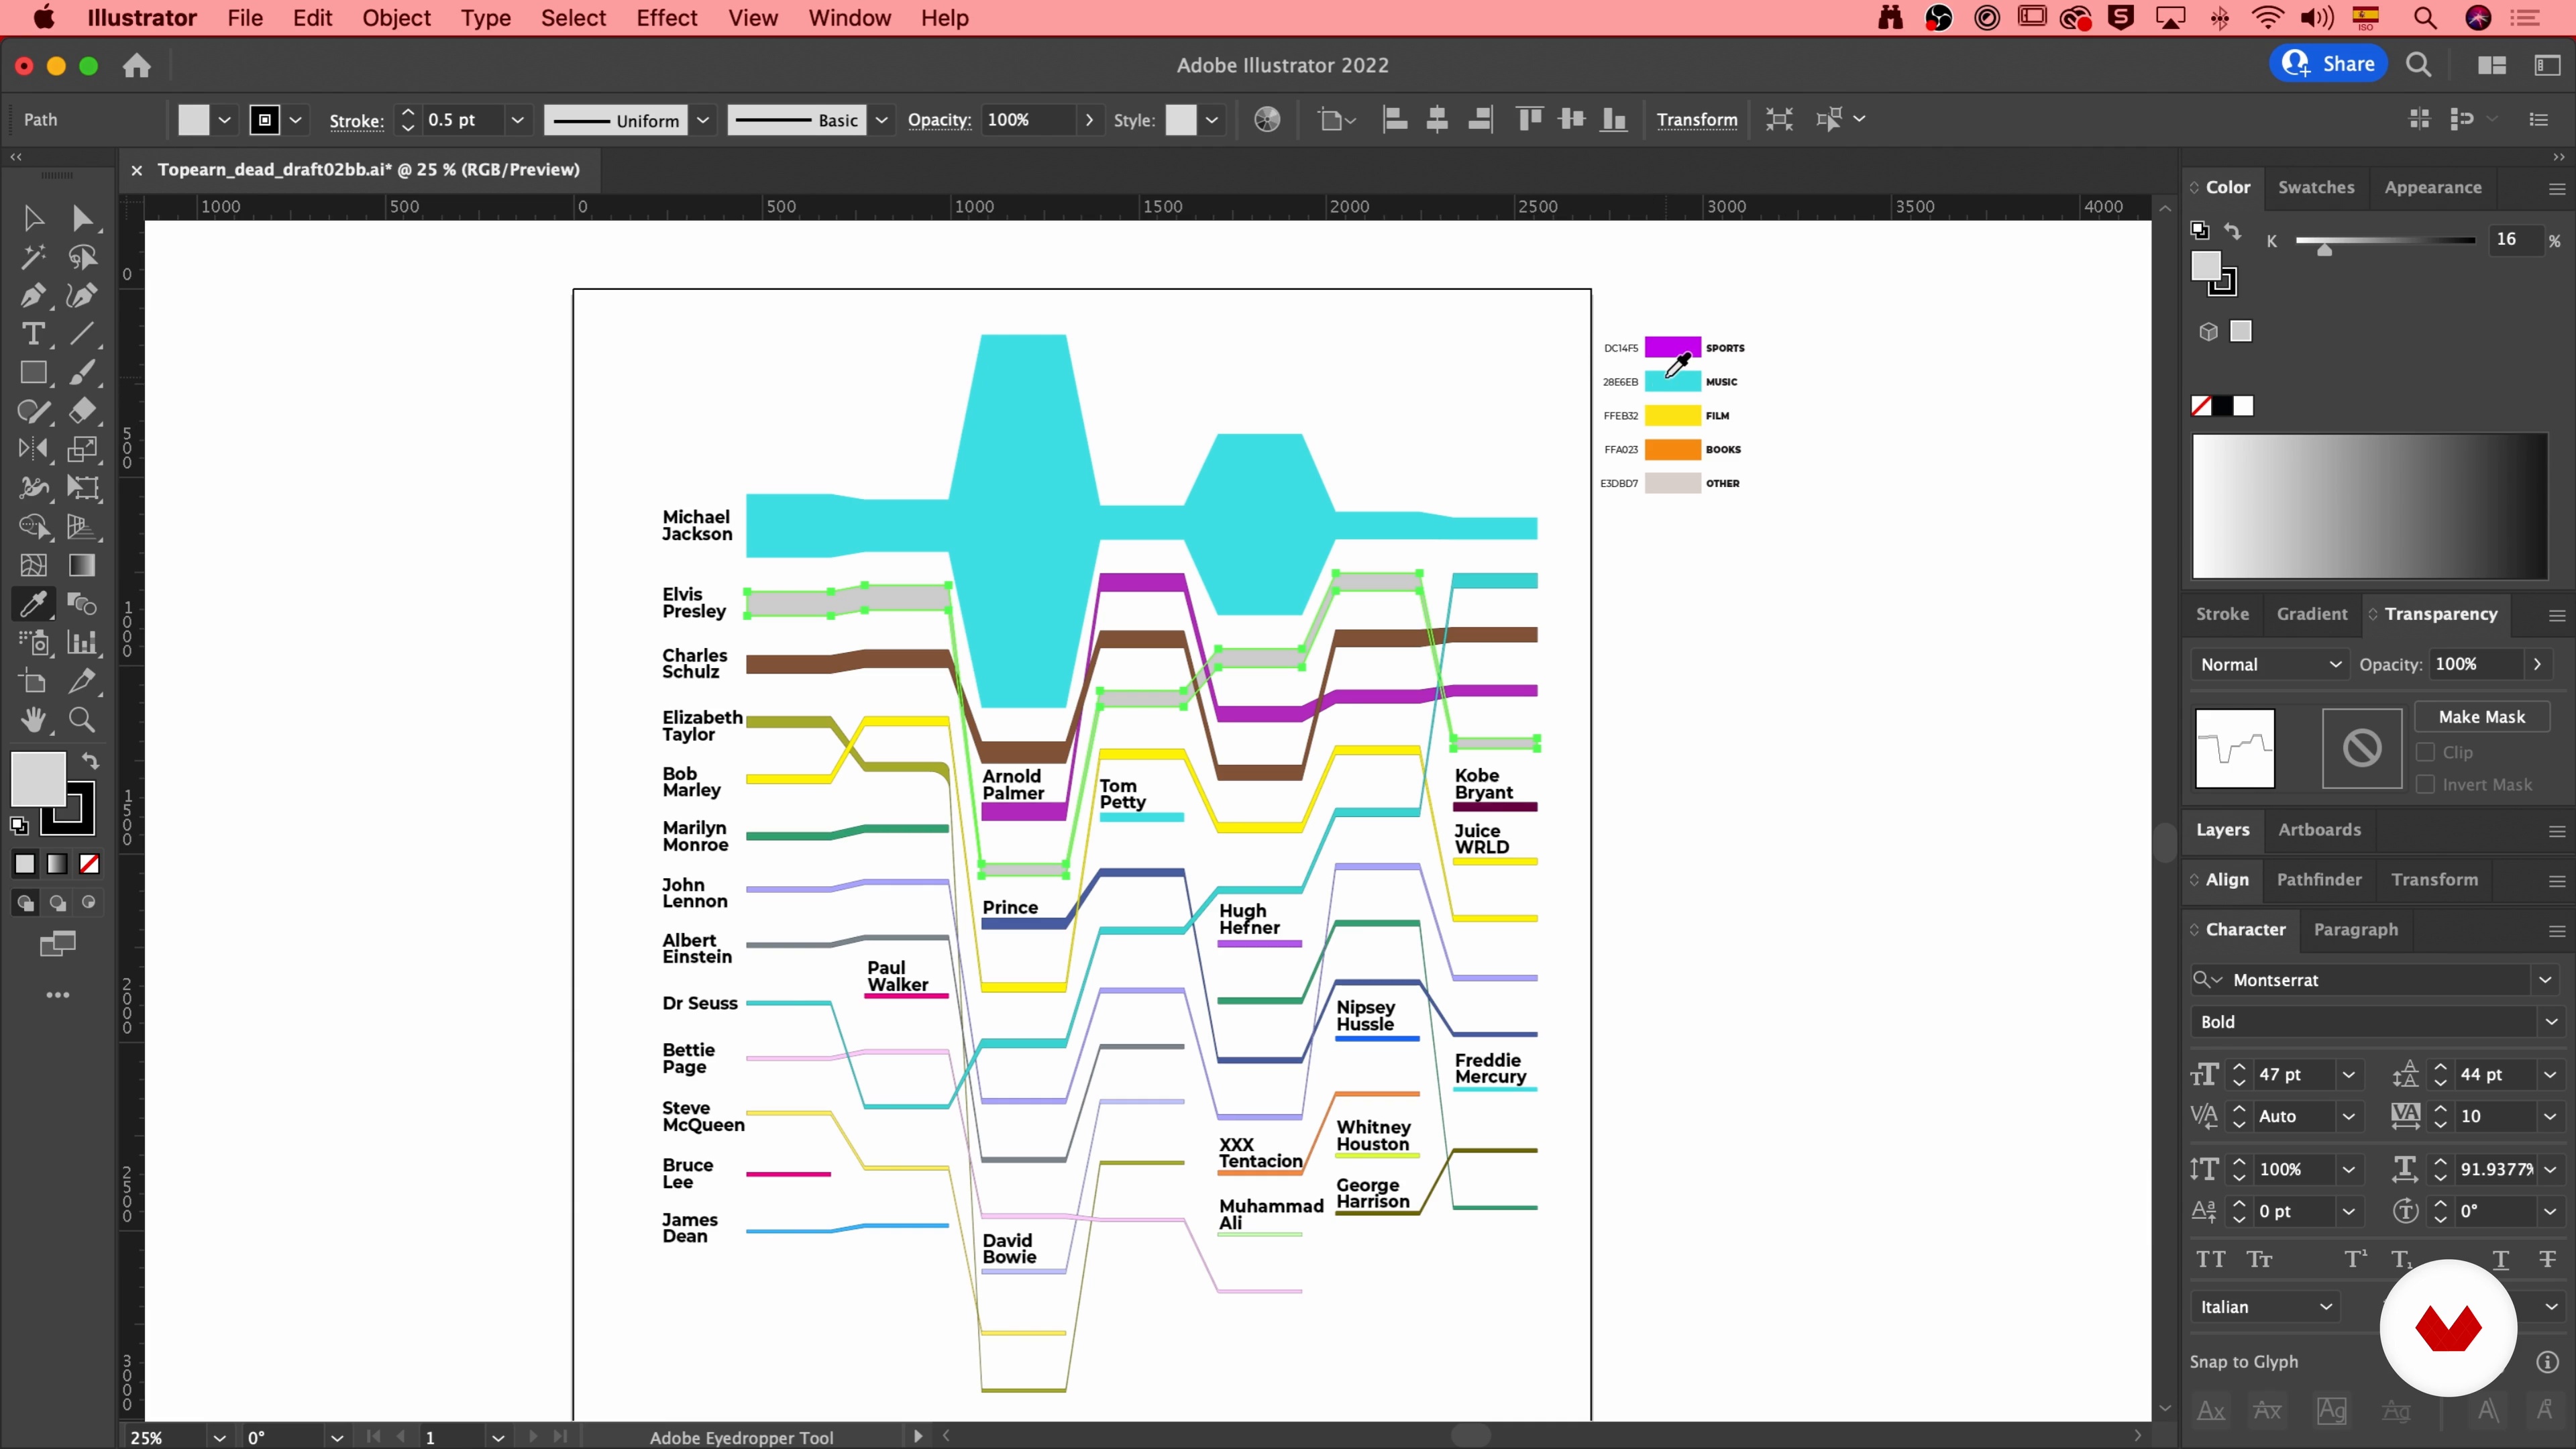Toggle Strikethrough text style

pyautogui.click(x=2547, y=1260)
